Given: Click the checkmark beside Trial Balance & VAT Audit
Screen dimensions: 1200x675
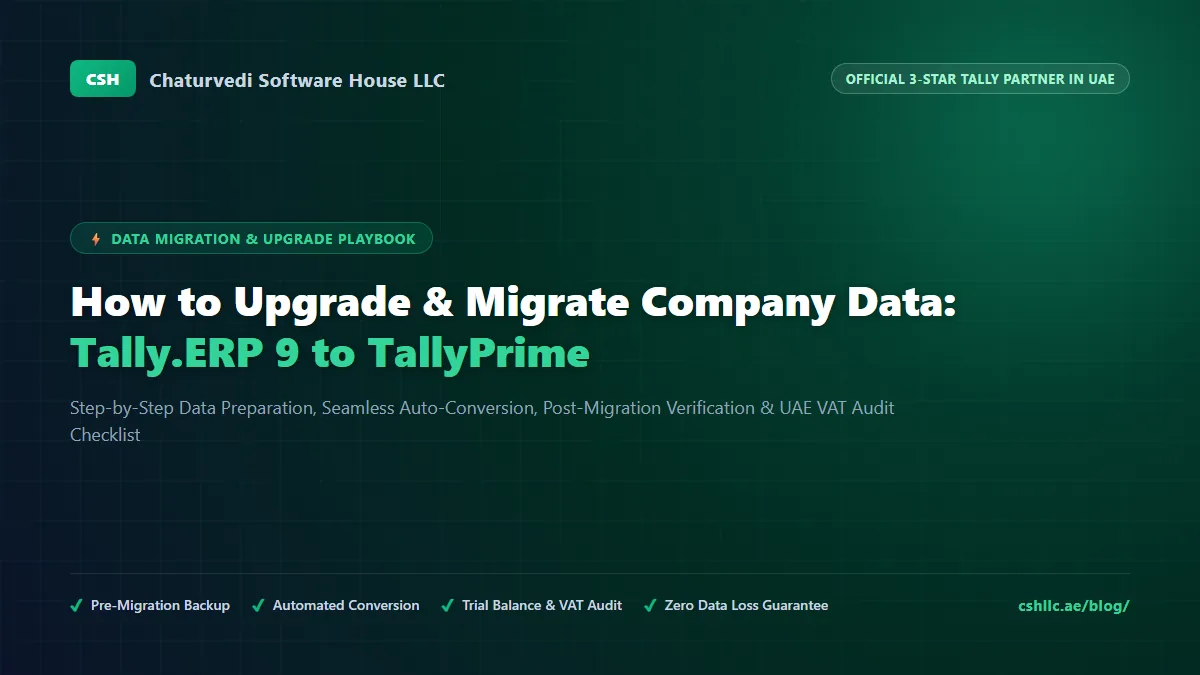Looking at the screenshot, I should [447, 605].
